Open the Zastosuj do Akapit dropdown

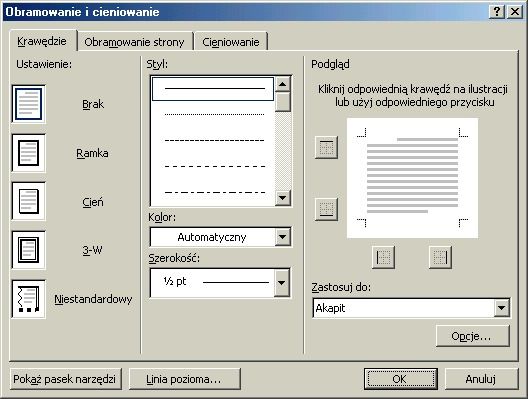click(501, 308)
